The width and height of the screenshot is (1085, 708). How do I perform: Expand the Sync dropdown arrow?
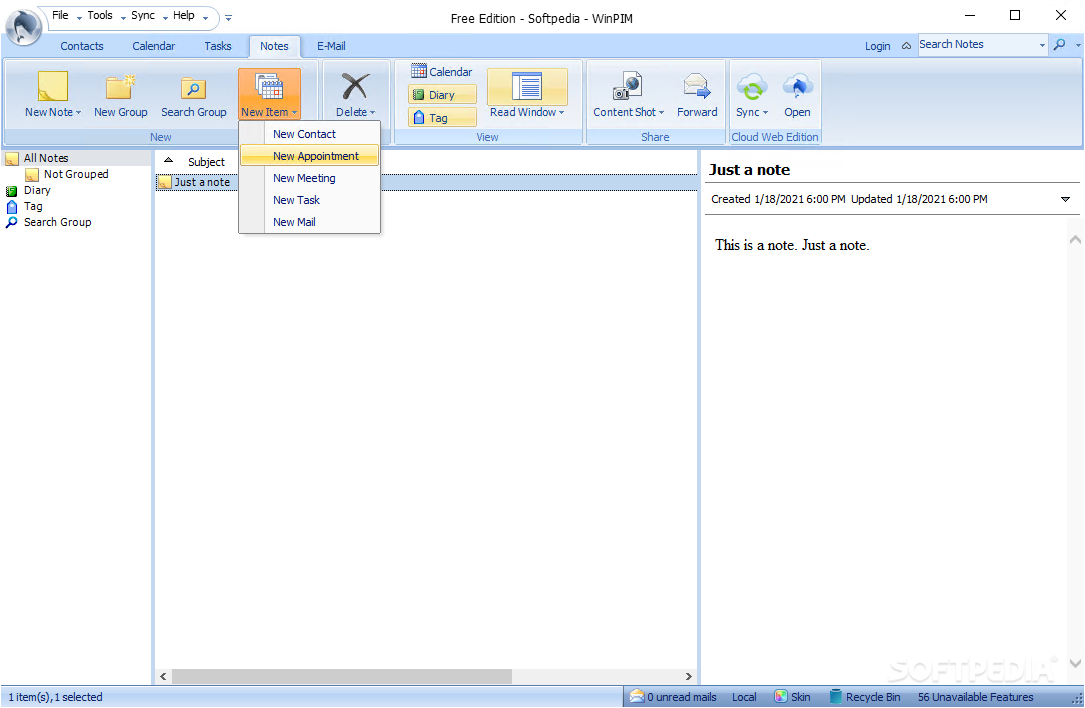click(x=765, y=113)
